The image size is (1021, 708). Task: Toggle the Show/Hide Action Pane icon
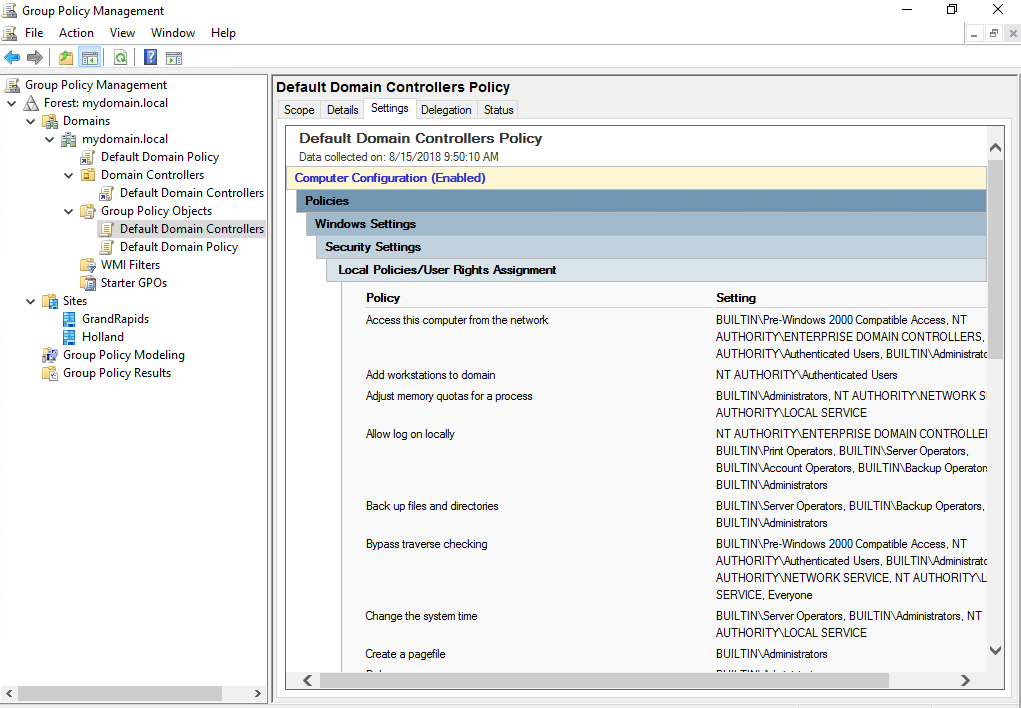click(x=174, y=58)
